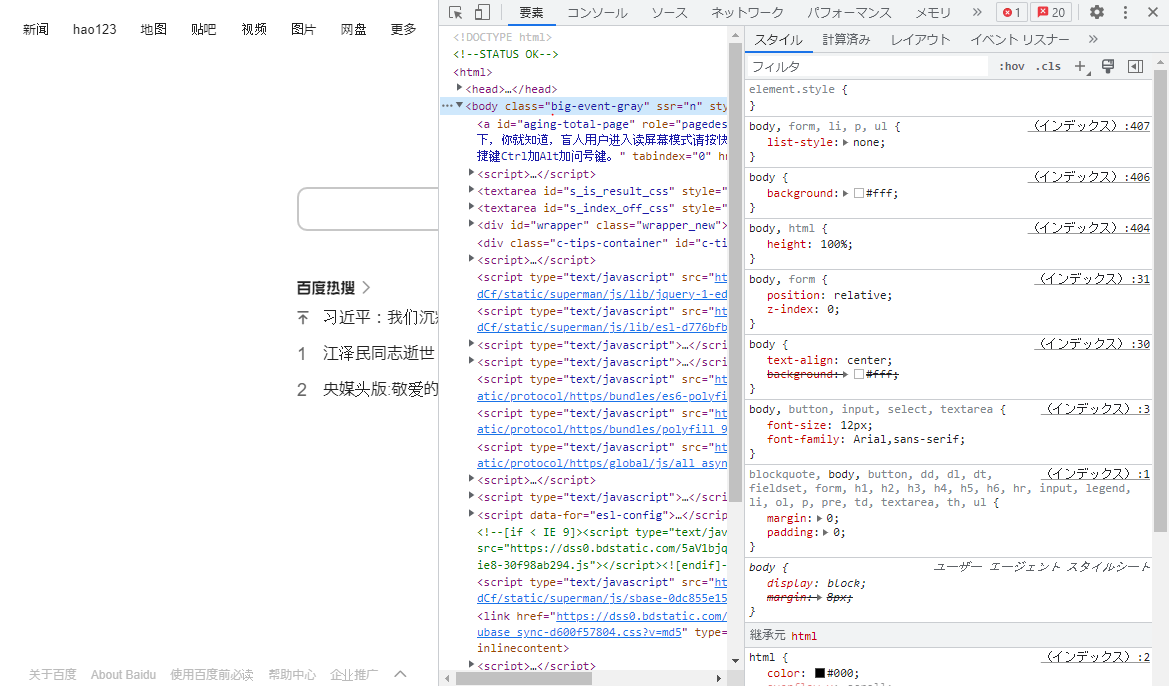The image size is (1169, 686).
Task: Collapse Baidu footer with up chevron
Action: pyautogui.click(x=400, y=674)
